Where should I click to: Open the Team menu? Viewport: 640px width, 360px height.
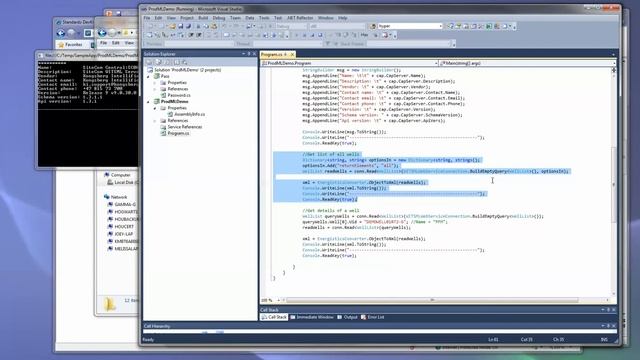point(235,18)
